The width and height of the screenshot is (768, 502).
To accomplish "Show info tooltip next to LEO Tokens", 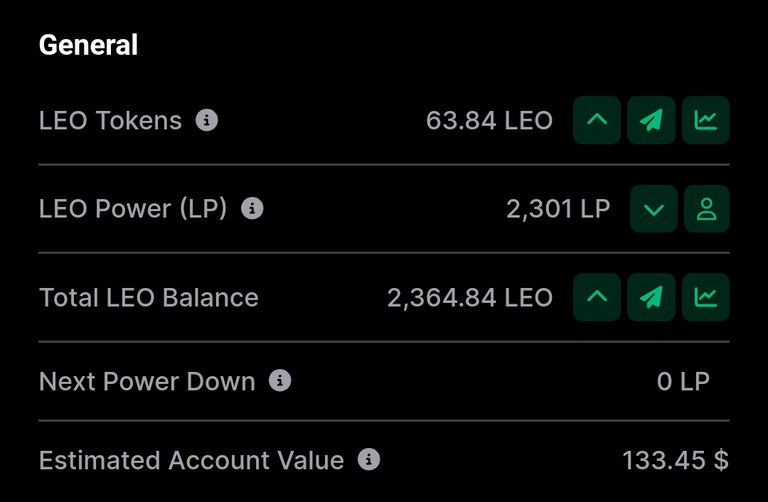I will tap(207, 120).
